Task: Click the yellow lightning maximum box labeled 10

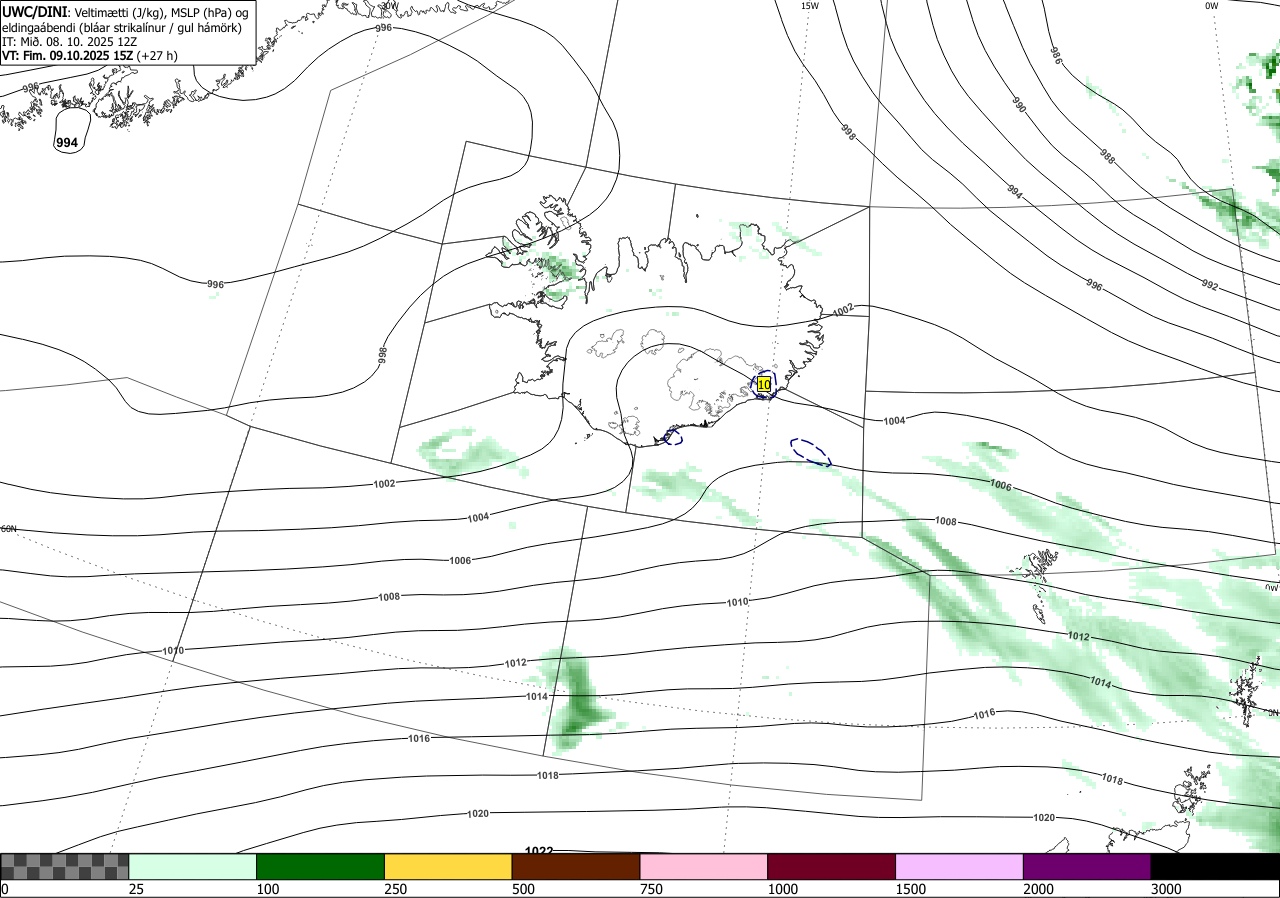Action: click(x=764, y=384)
